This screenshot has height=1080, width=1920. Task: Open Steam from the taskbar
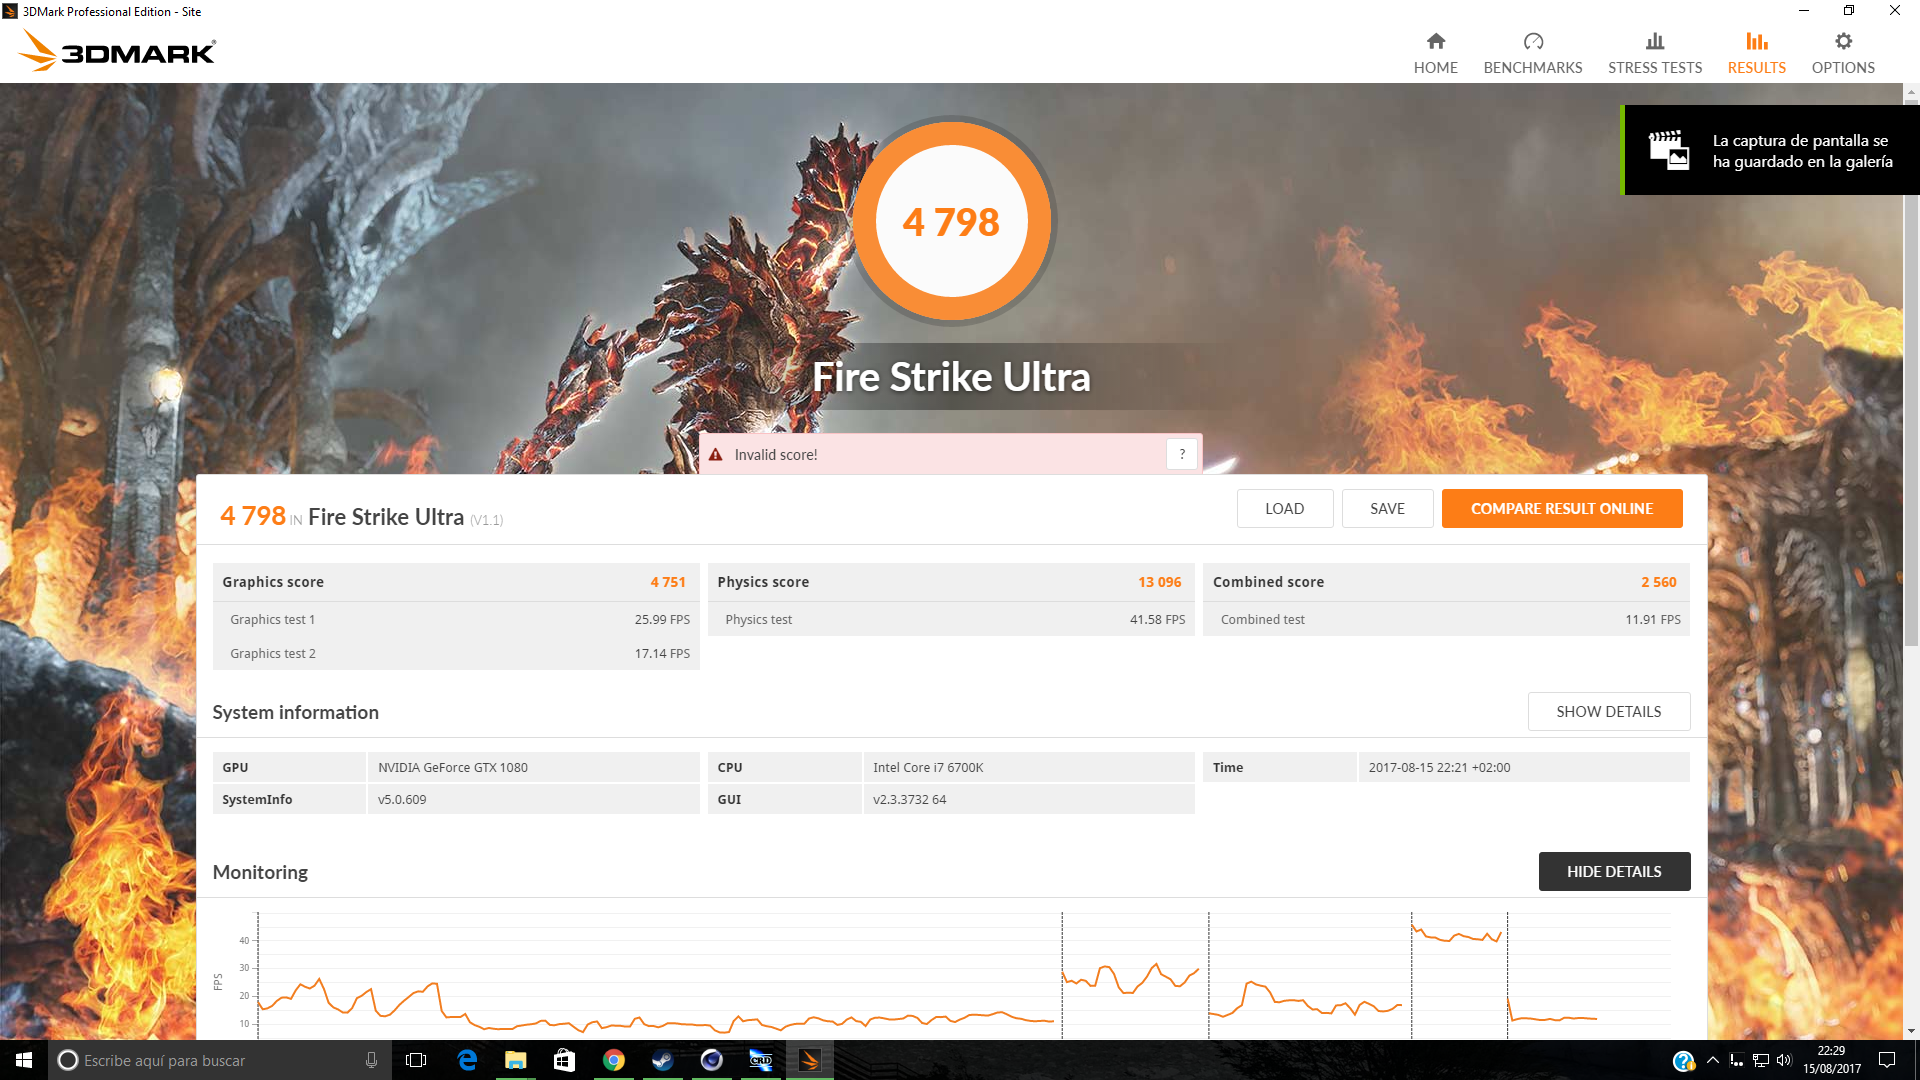662,1060
